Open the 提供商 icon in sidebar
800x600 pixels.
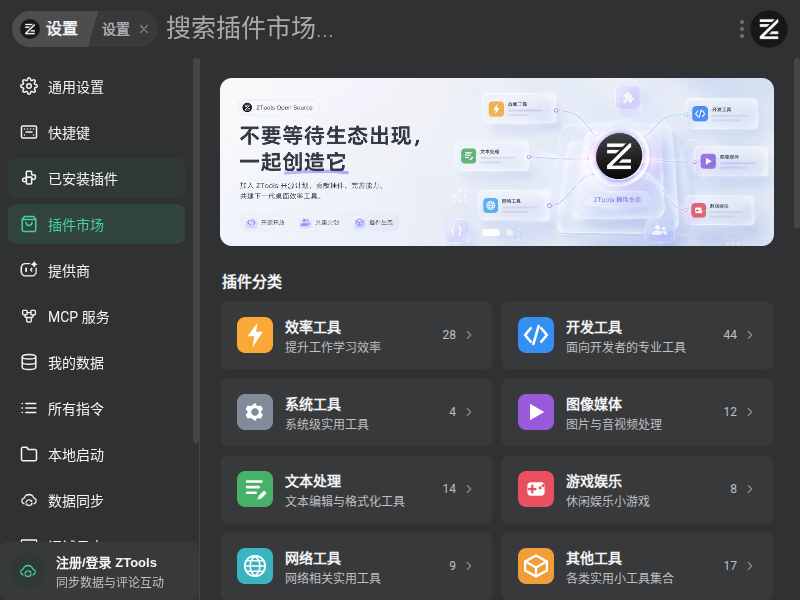click(29, 270)
